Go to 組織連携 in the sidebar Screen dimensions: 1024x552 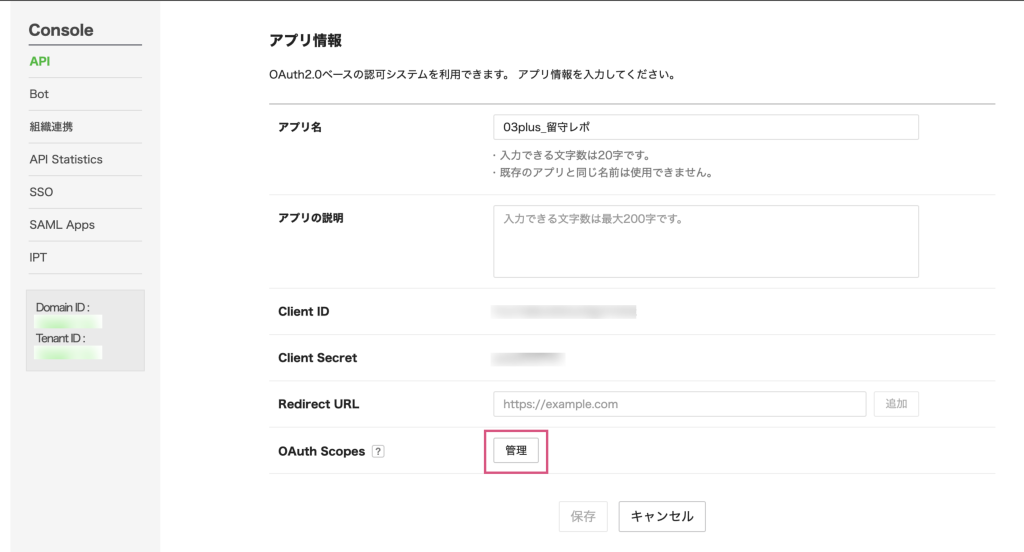coord(51,127)
